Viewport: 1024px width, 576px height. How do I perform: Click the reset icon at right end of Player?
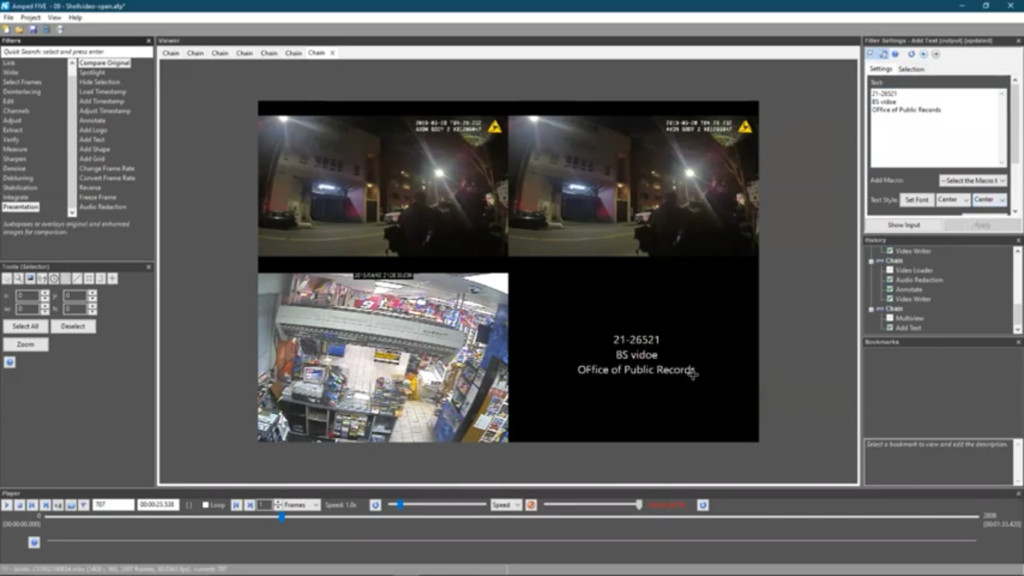(x=703, y=505)
